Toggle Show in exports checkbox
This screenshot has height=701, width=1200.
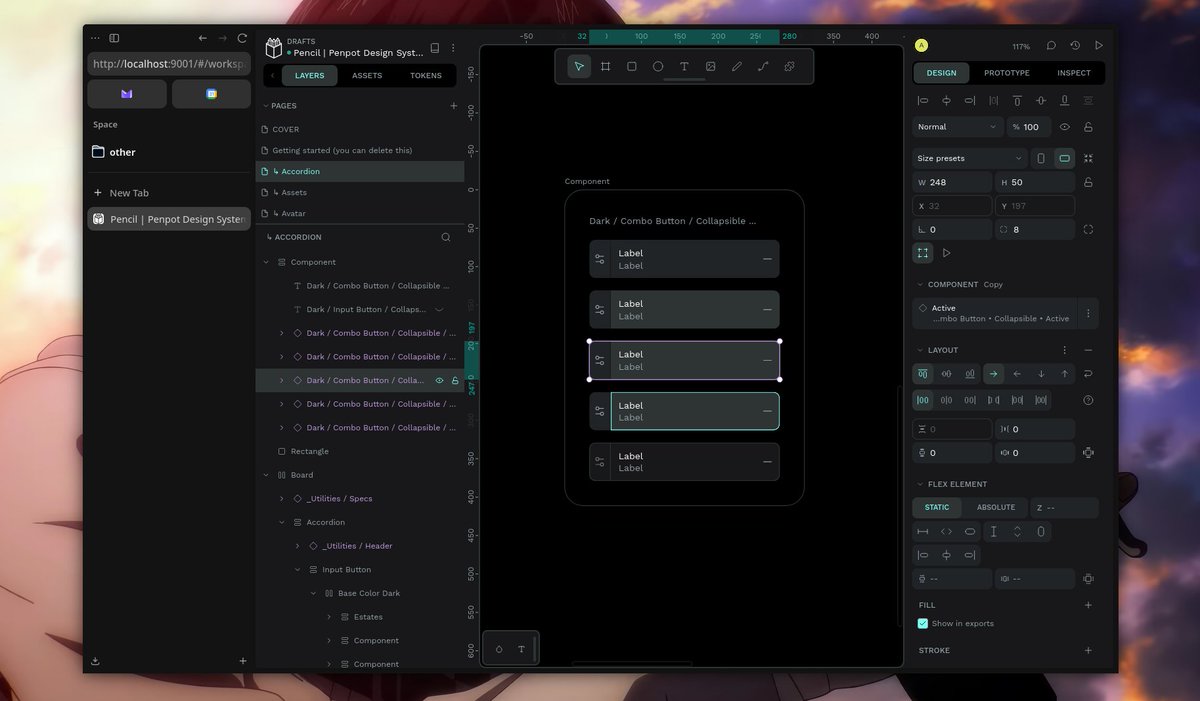click(923, 623)
